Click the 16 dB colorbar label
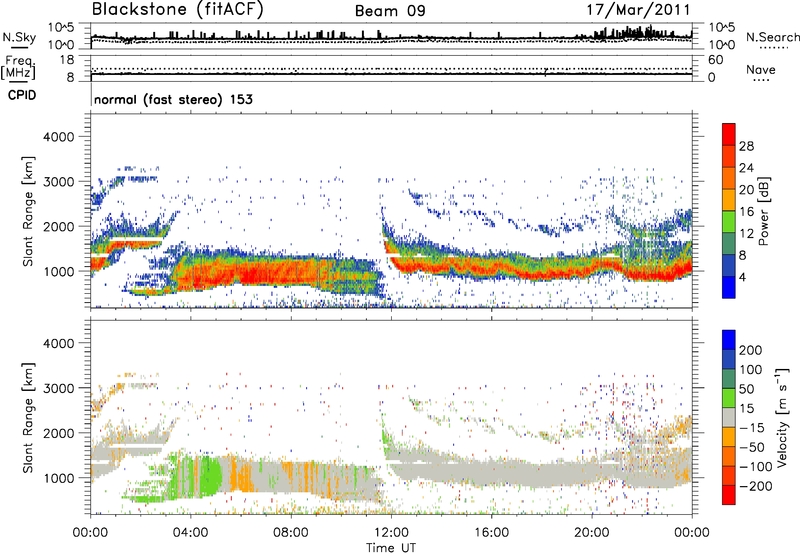The width and height of the screenshot is (800, 554). (746, 212)
